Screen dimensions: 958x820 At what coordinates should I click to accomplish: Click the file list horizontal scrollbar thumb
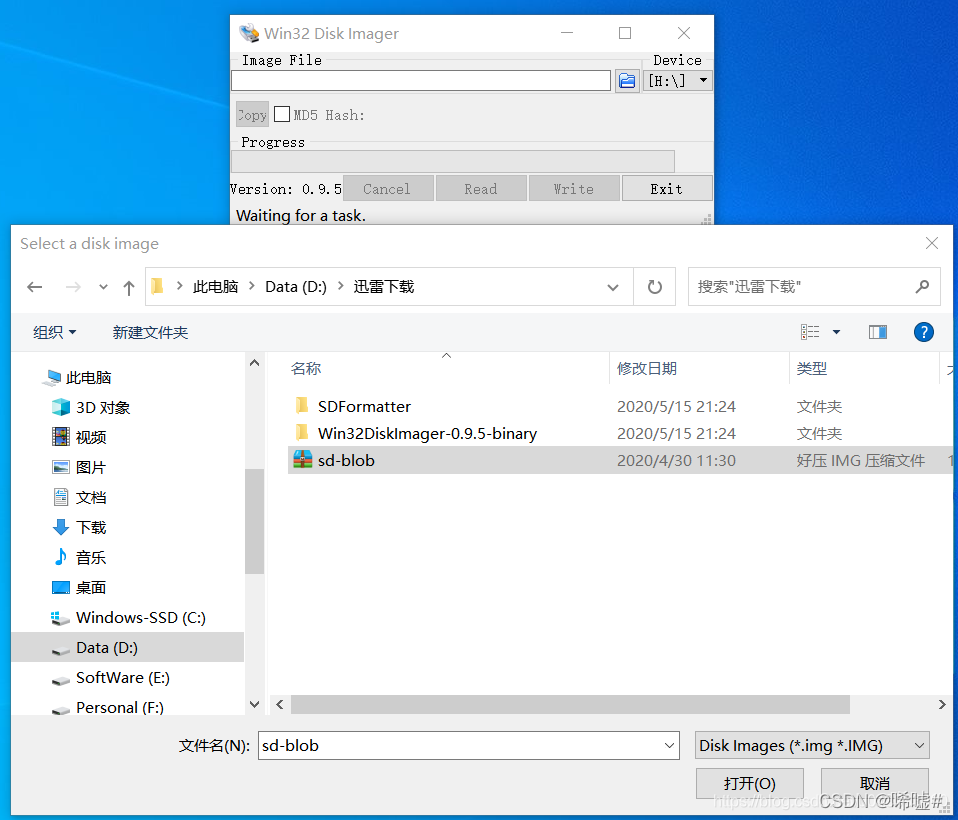(570, 705)
